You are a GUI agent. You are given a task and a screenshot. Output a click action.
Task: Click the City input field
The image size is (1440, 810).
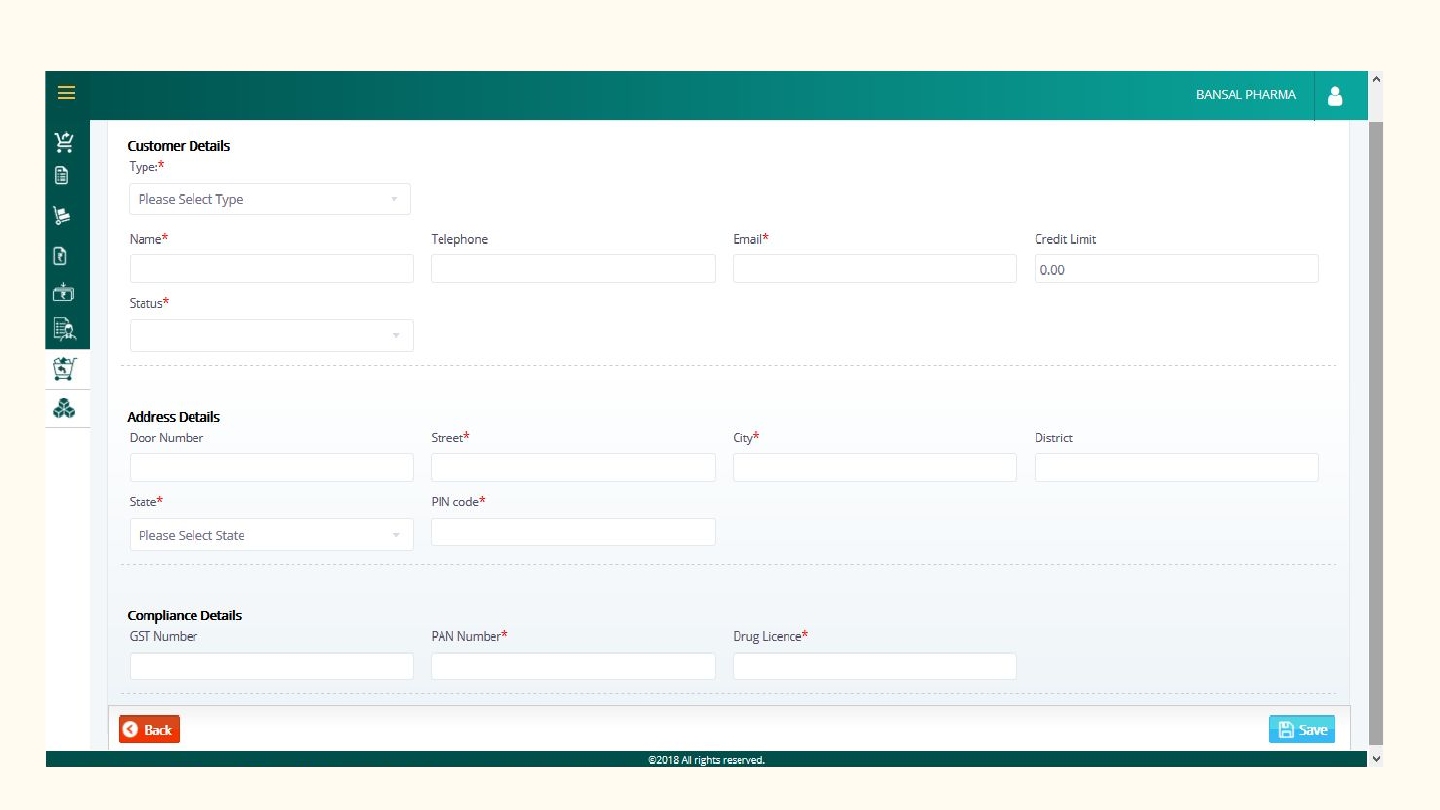pos(875,467)
